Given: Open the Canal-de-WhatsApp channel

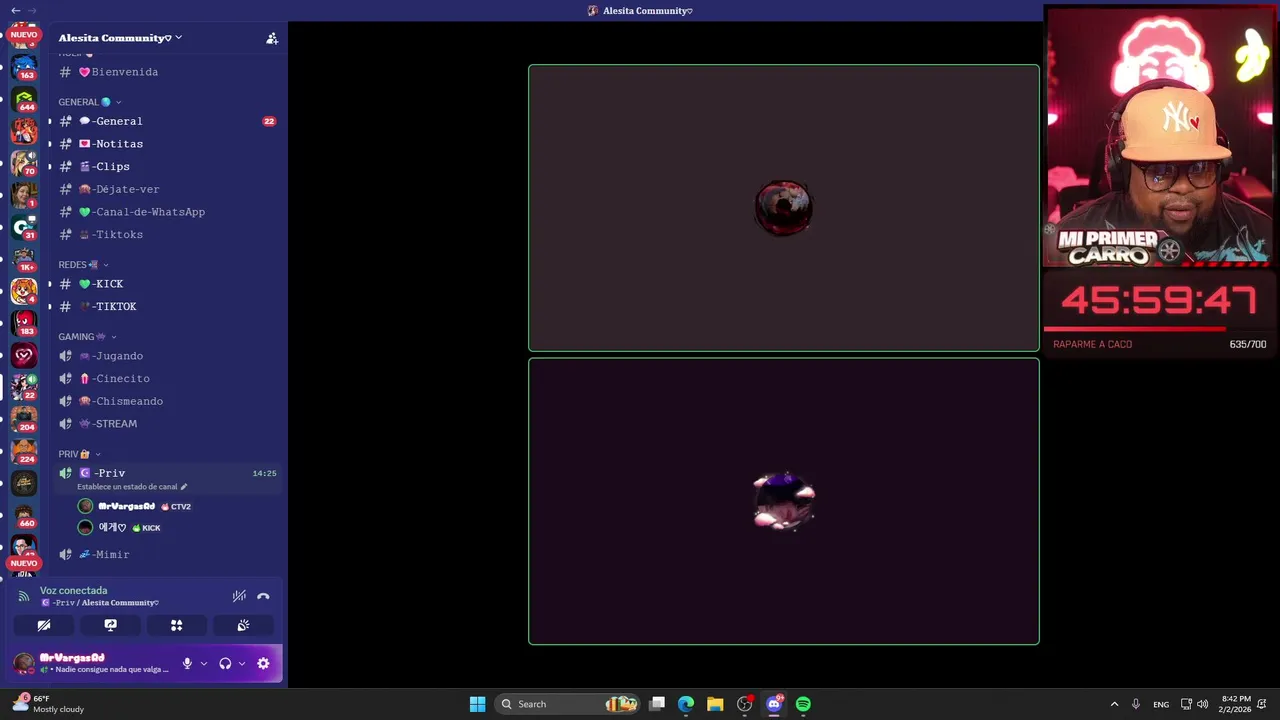Looking at the screenshot, I should tap(167, 212).
